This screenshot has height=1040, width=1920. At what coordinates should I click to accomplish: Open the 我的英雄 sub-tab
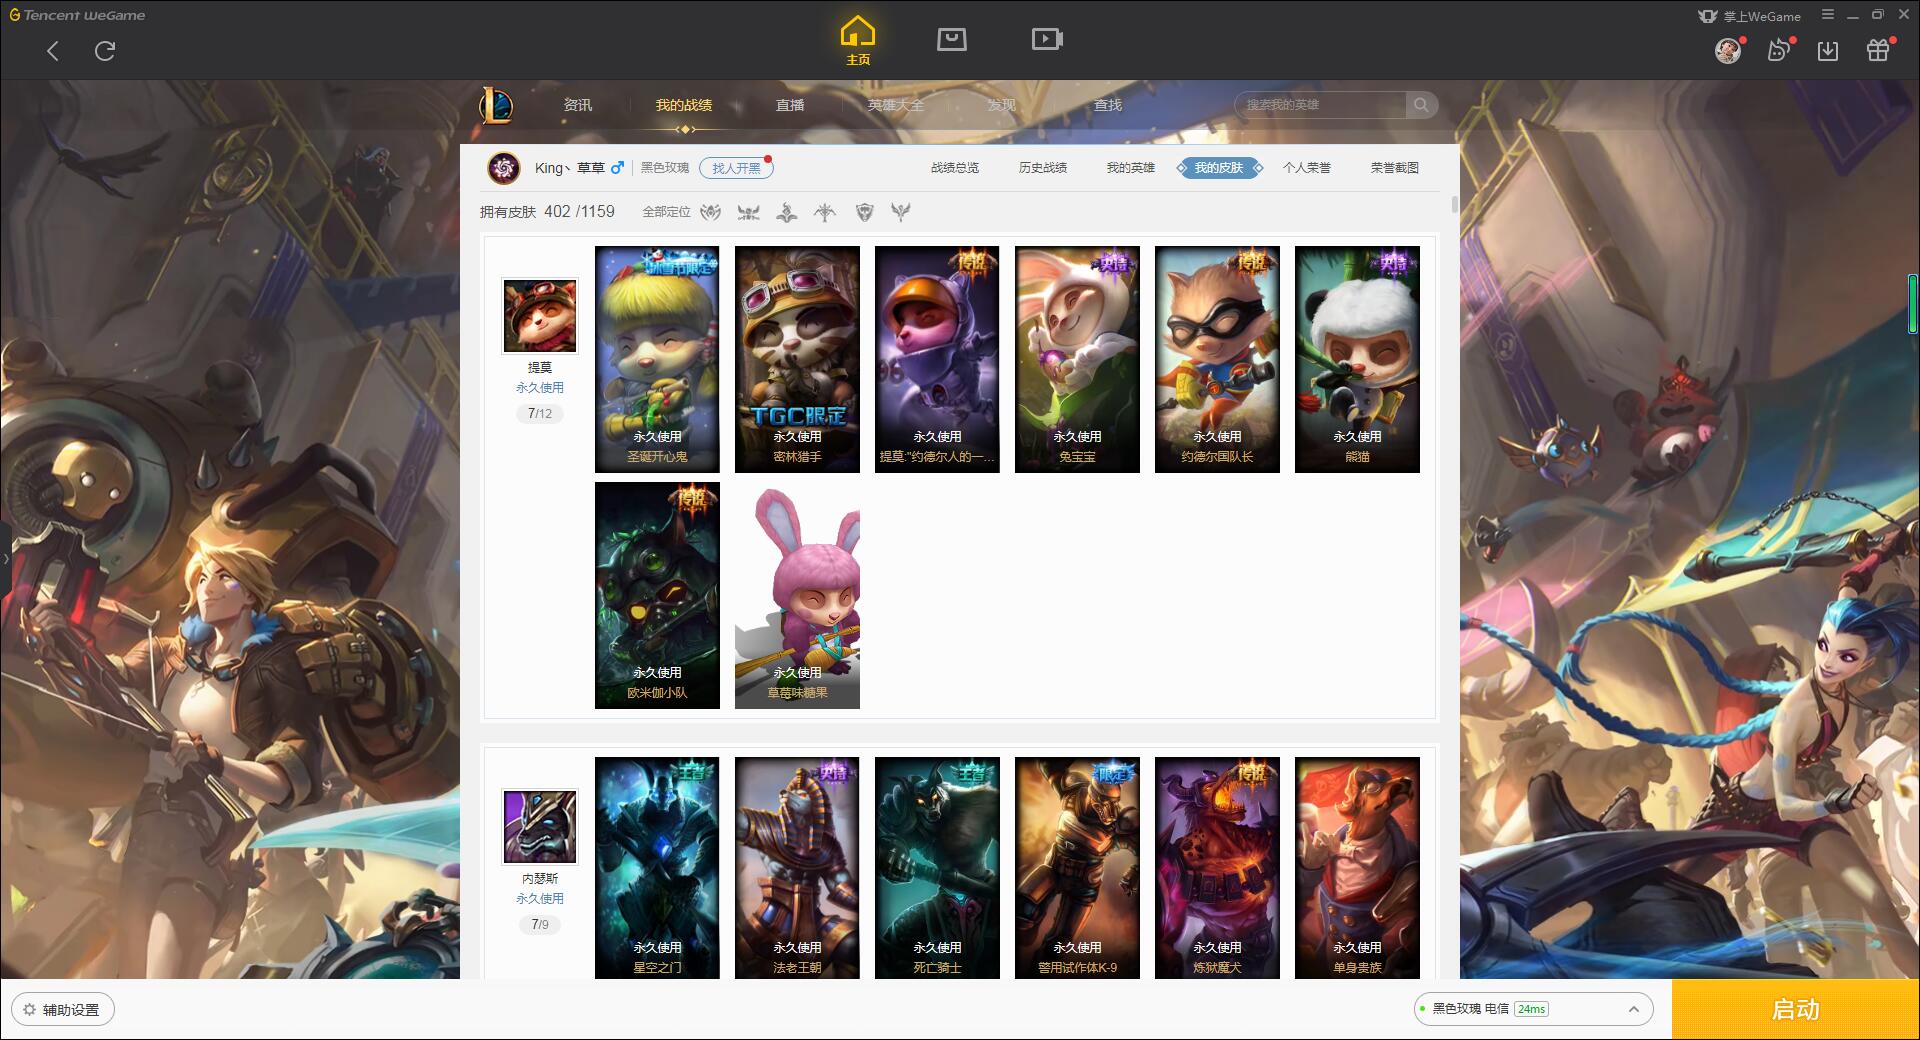point(1131,168)
